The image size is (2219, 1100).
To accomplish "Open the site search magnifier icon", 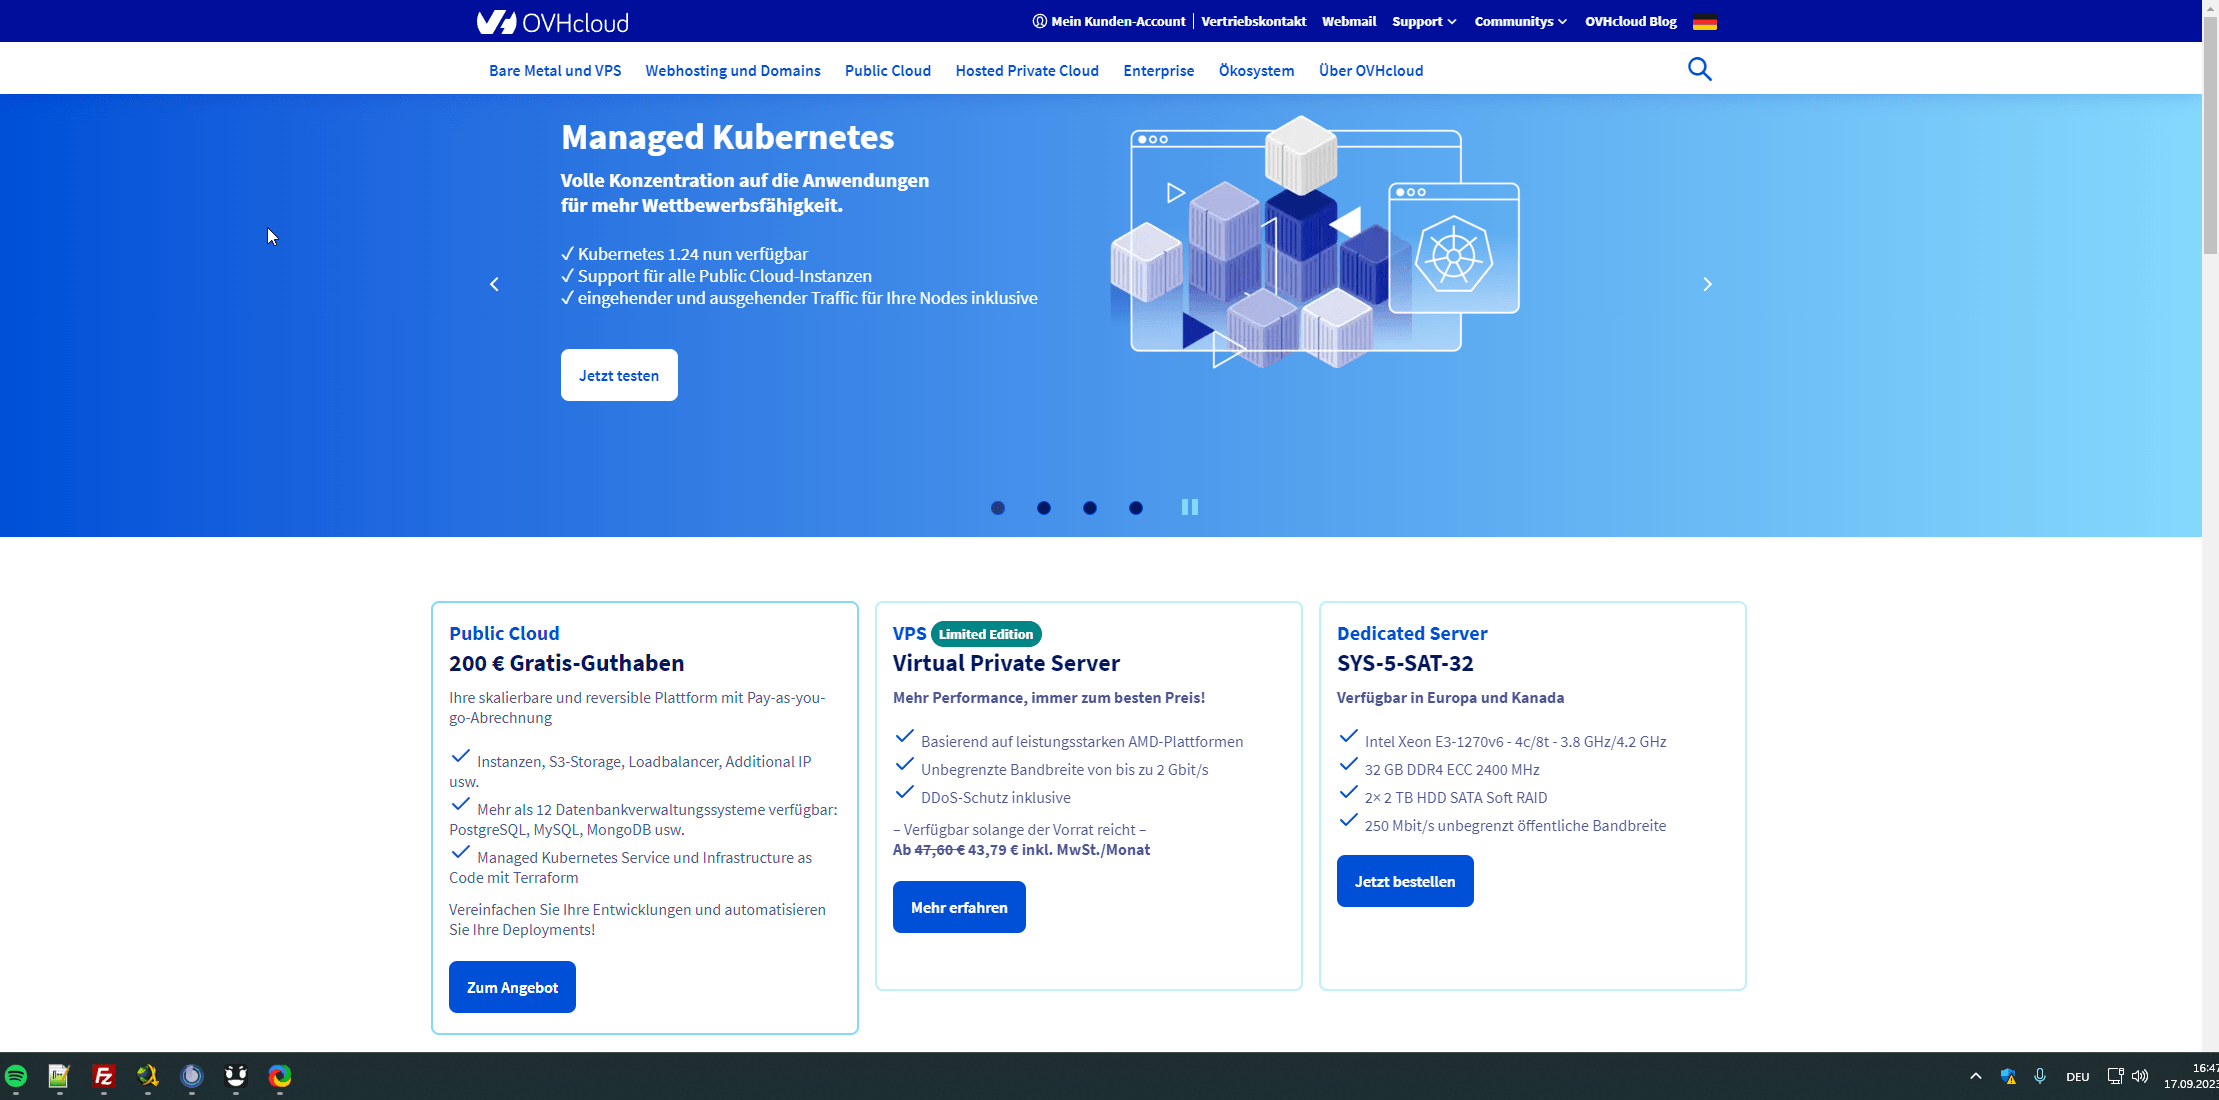I will coord(1699,69).
